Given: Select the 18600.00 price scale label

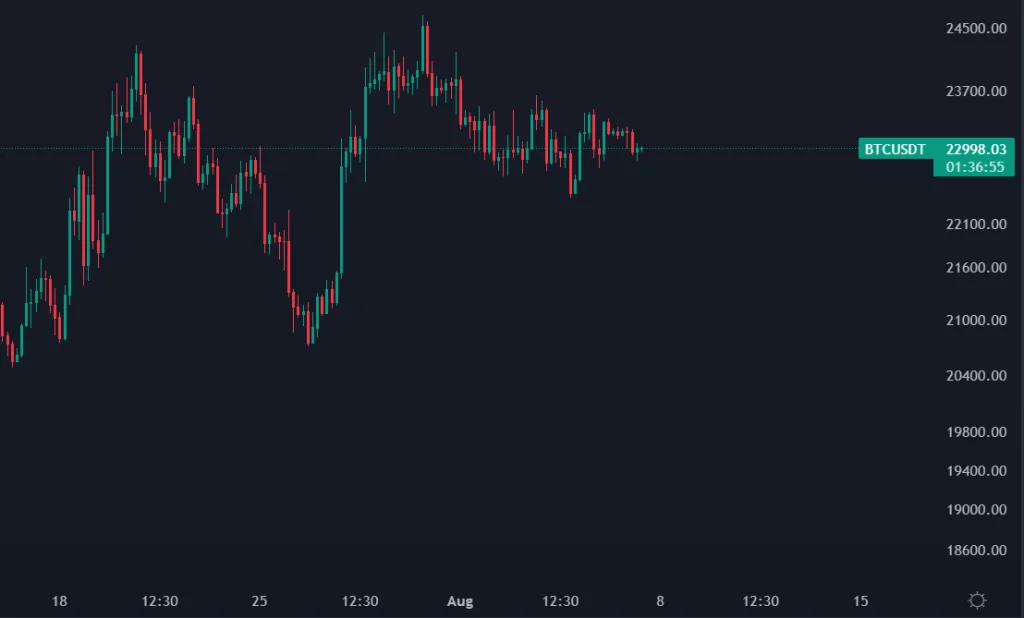Looking at the screenshot, I should [x=975, y=551].
